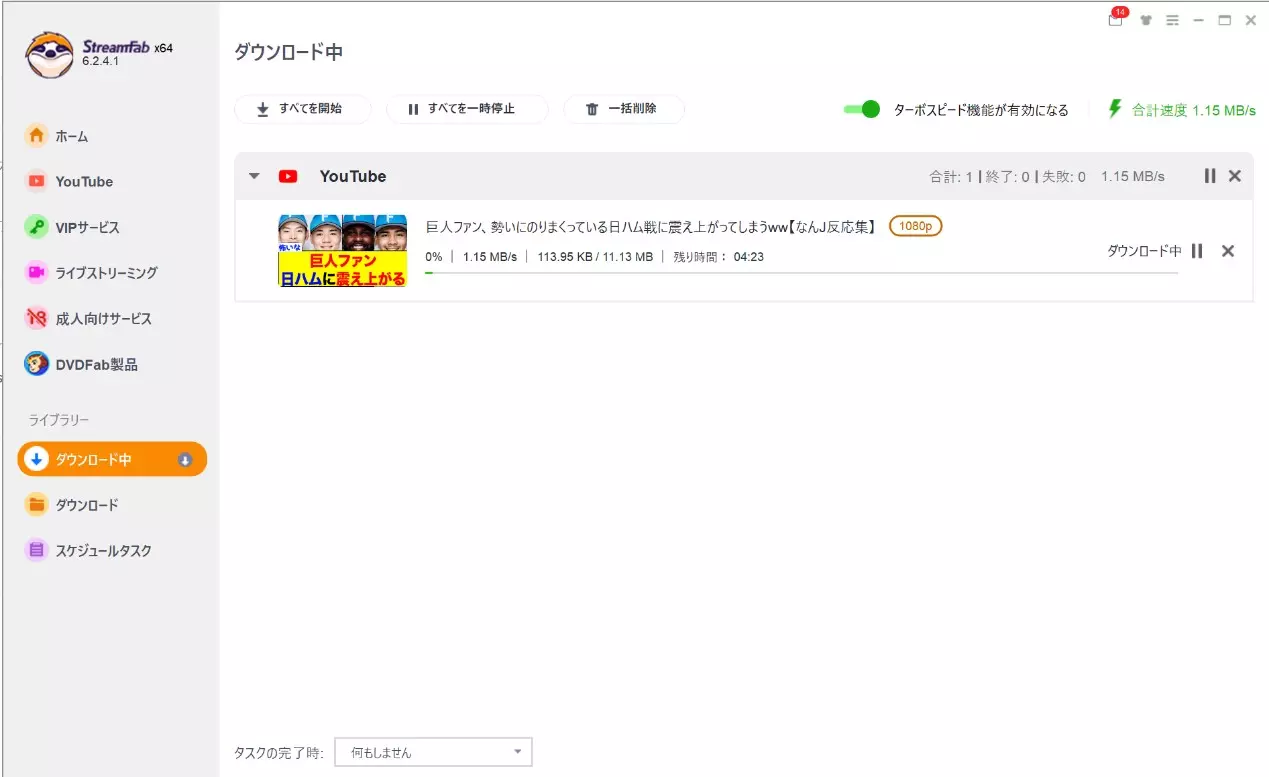Click the 残り時間 04:23 text

[719, 257]
